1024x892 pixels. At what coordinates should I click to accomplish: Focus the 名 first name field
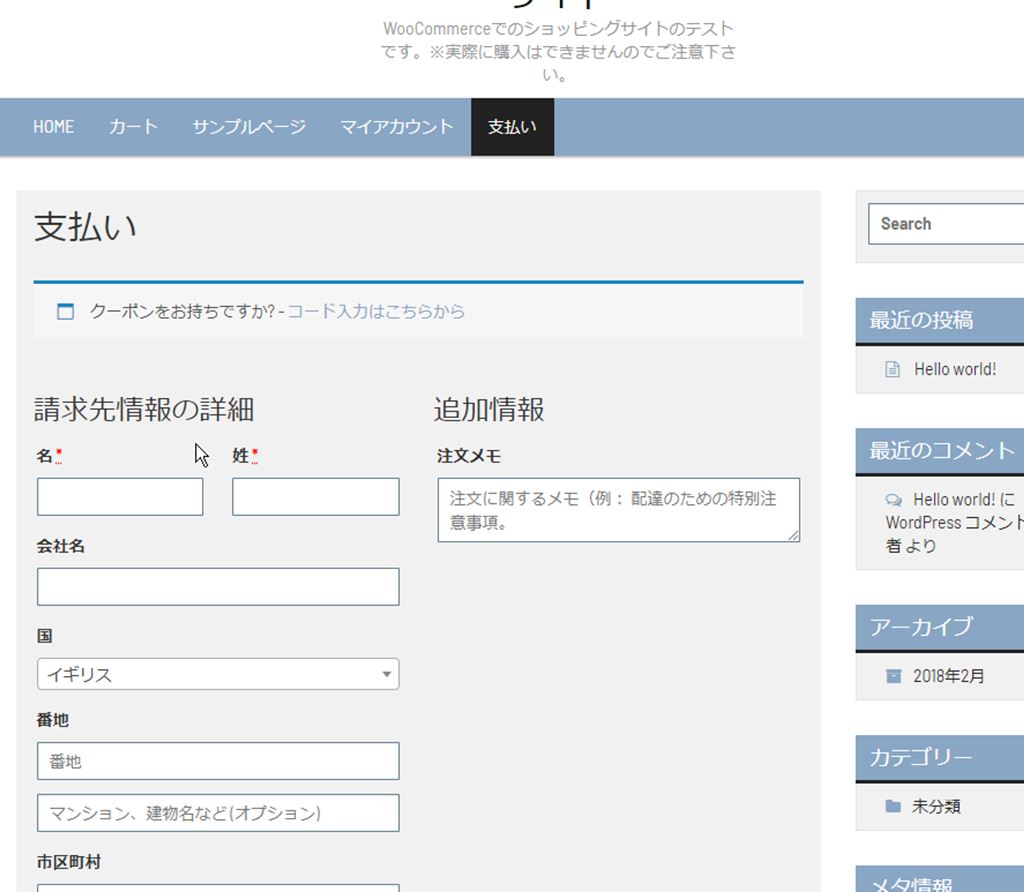(120, 497)
